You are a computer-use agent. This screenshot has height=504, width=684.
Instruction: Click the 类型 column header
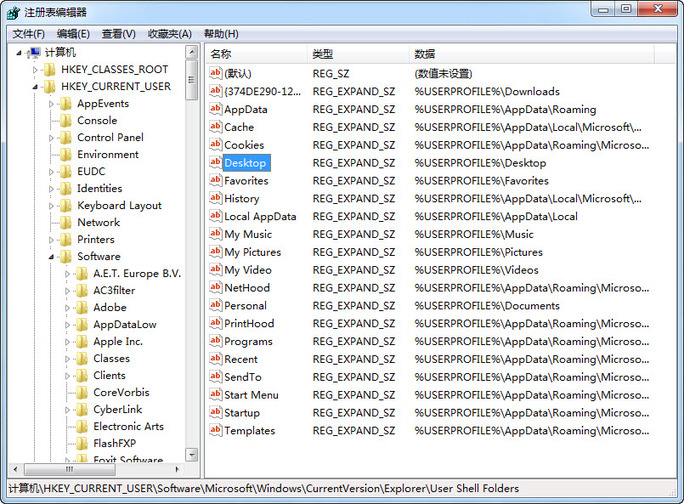coord(359,54)
